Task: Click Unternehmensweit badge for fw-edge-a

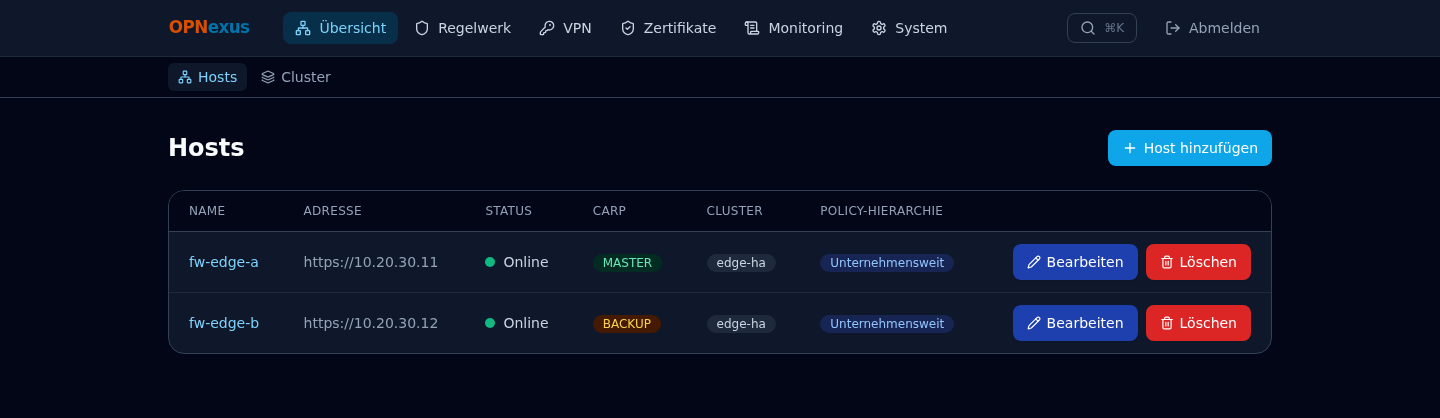Action: (x=887, y=263)
